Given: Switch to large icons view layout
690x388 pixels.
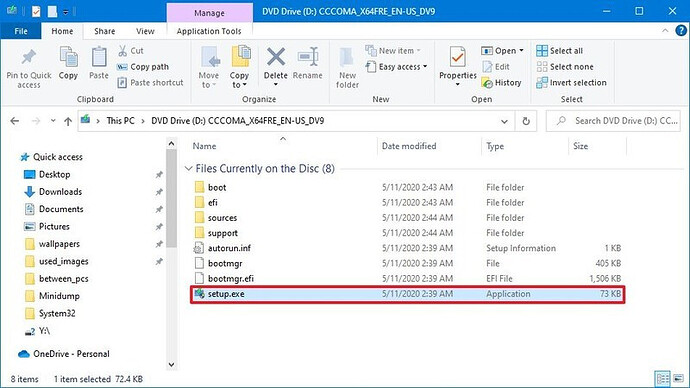Looking at the screenshot, I should (x=678, y=378).
